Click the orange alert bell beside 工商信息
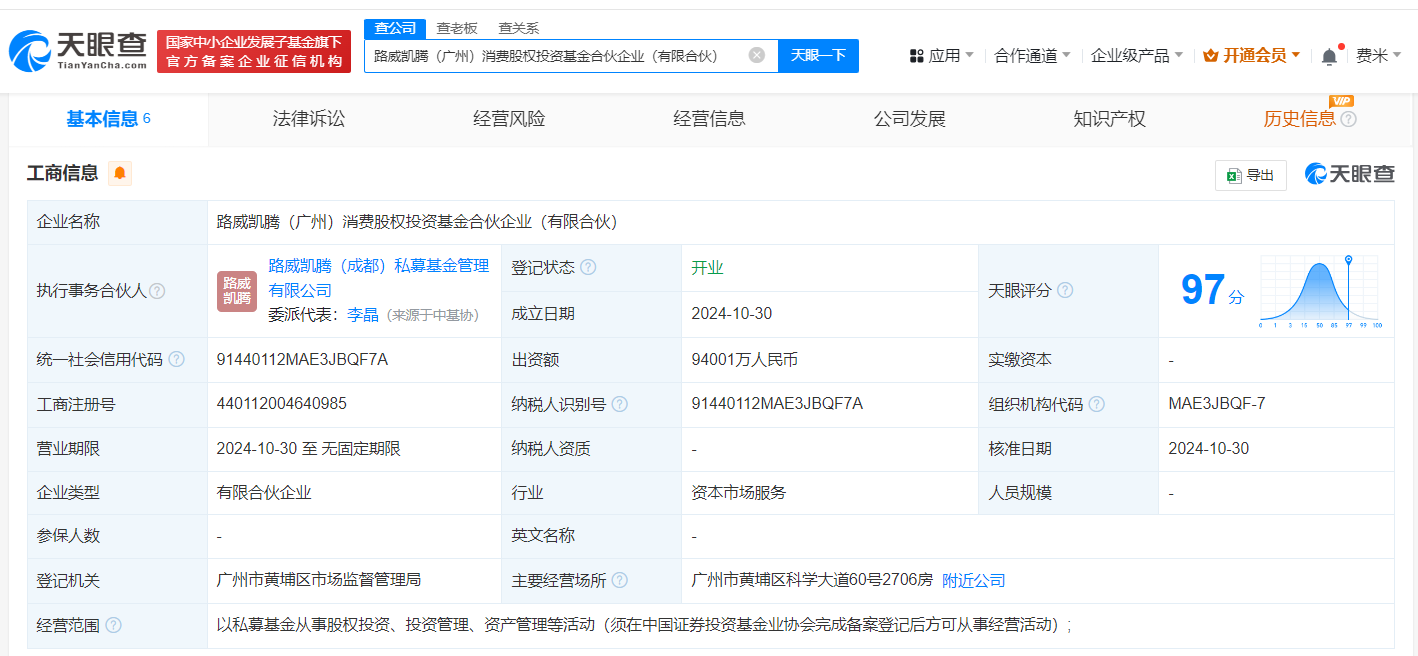Screen dimensions: 1418x656 click(x=120, y=174)
